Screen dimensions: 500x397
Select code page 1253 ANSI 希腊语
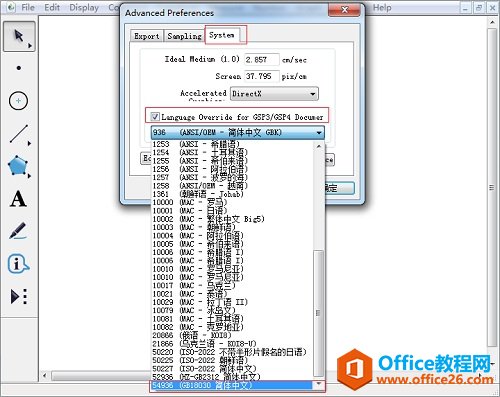click(x=232, y=144)
